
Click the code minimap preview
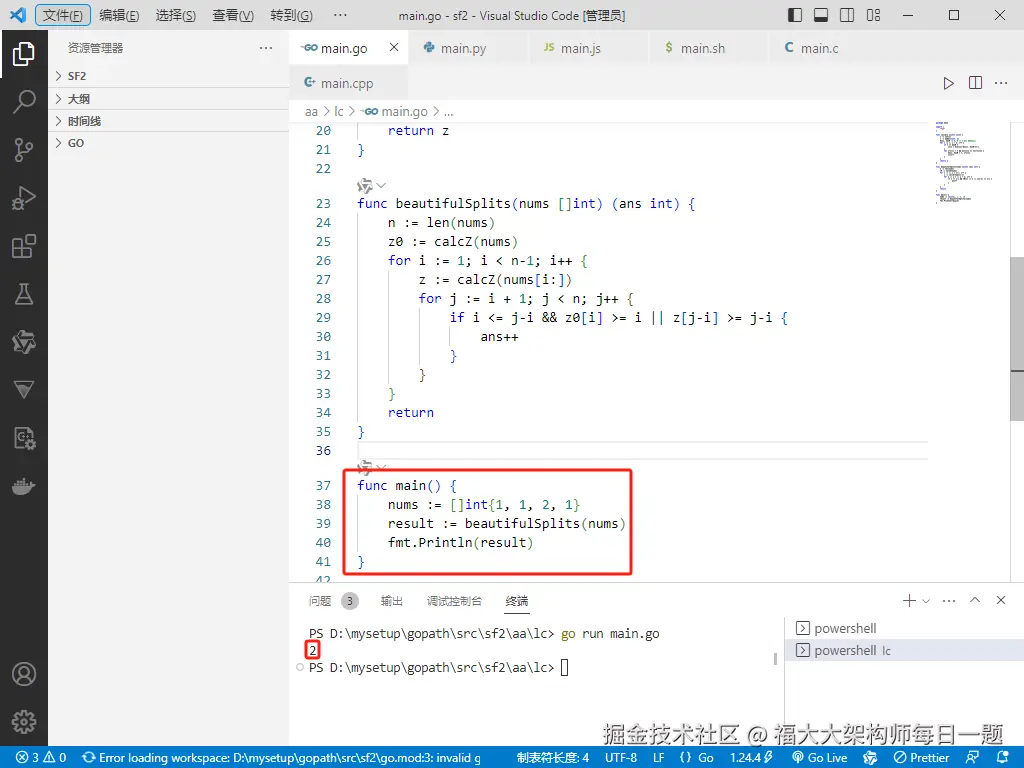[x=964, y=162]
